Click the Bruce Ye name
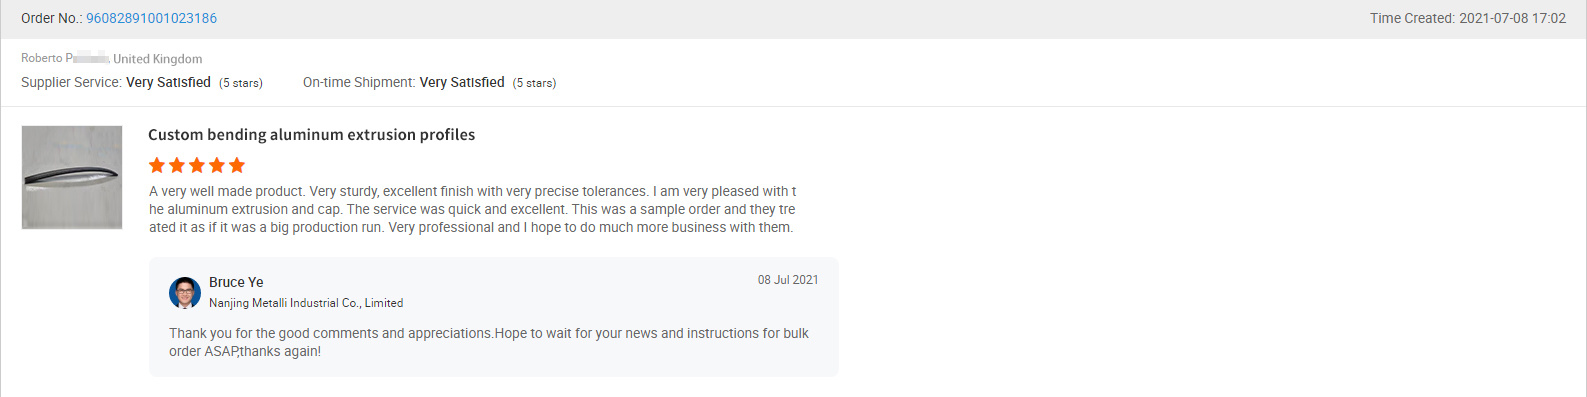Screen dimensions: 1587x397 pos(236,282)
